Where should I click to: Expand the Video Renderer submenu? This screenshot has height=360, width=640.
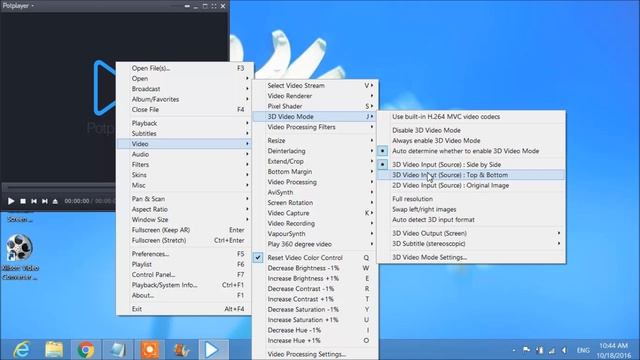tap(315, 96)
